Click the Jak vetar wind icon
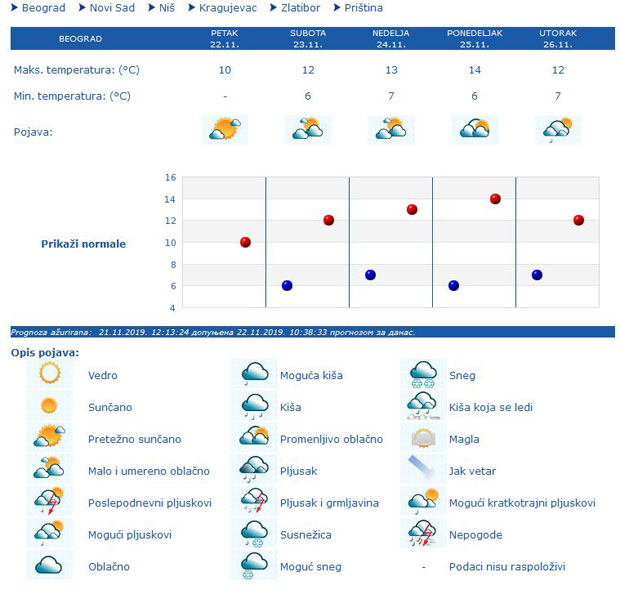 coord(424,470)
